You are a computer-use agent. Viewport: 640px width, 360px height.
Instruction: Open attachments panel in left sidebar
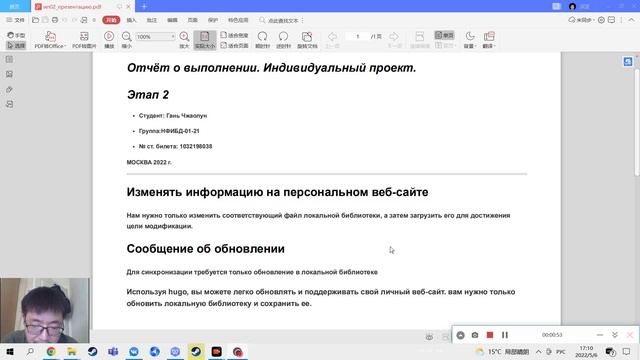tap(9, 89)
